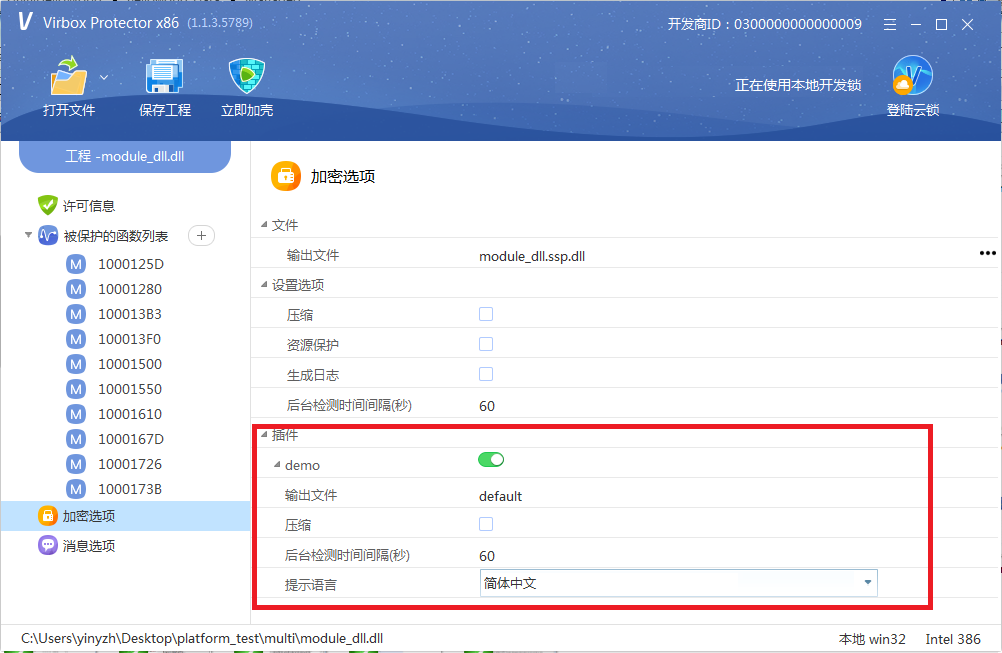Enable Compression checkbox under demo plugin
Image resolution: width=1002 pixels, height=653 pixels.
[x=486, y=524]
